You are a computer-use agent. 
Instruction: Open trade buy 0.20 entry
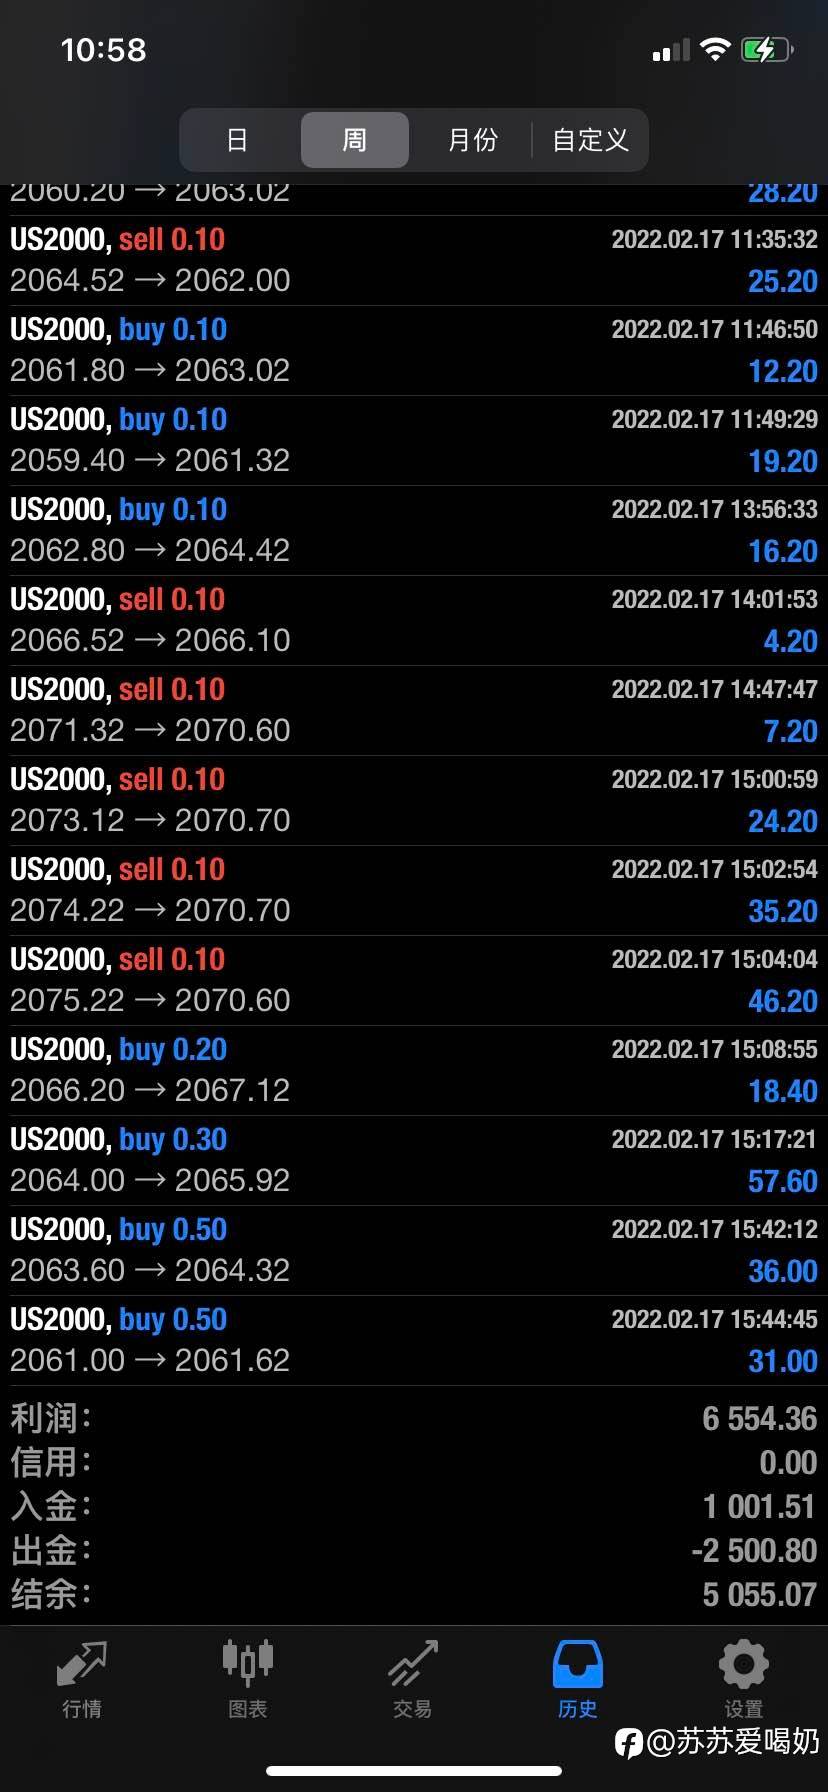pos(414,1070)
